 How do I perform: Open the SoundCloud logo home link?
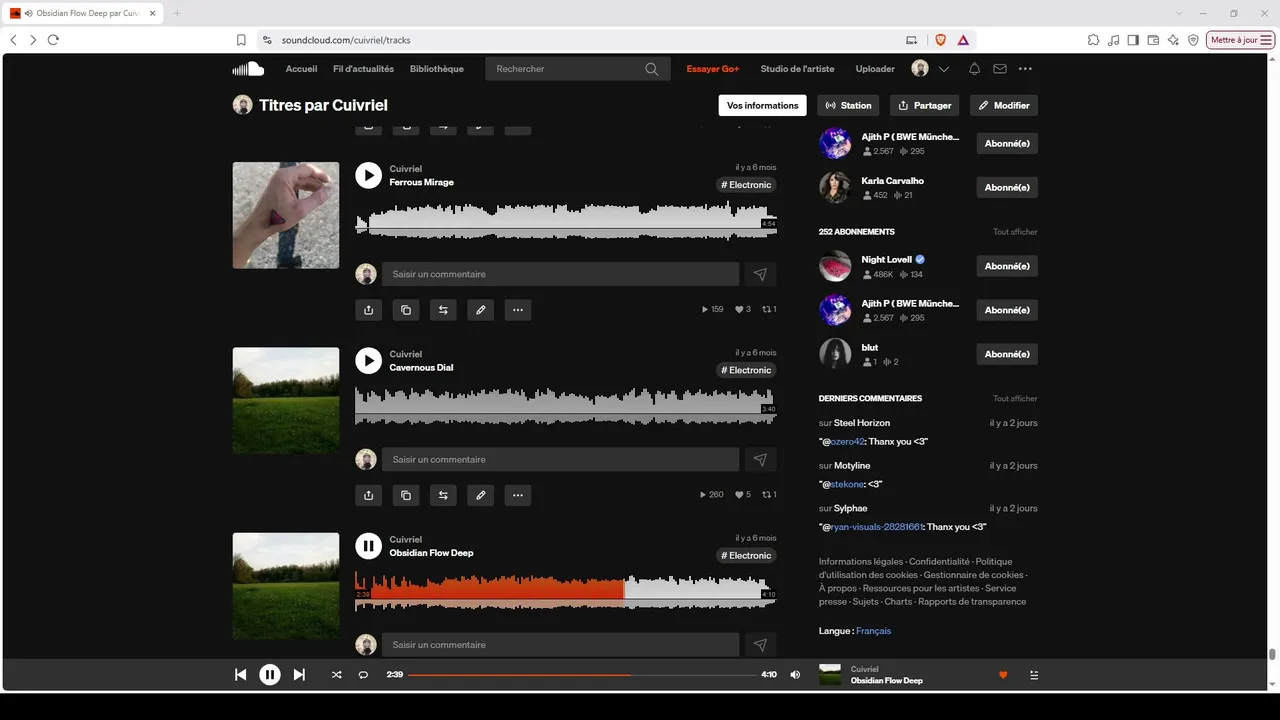248,69
